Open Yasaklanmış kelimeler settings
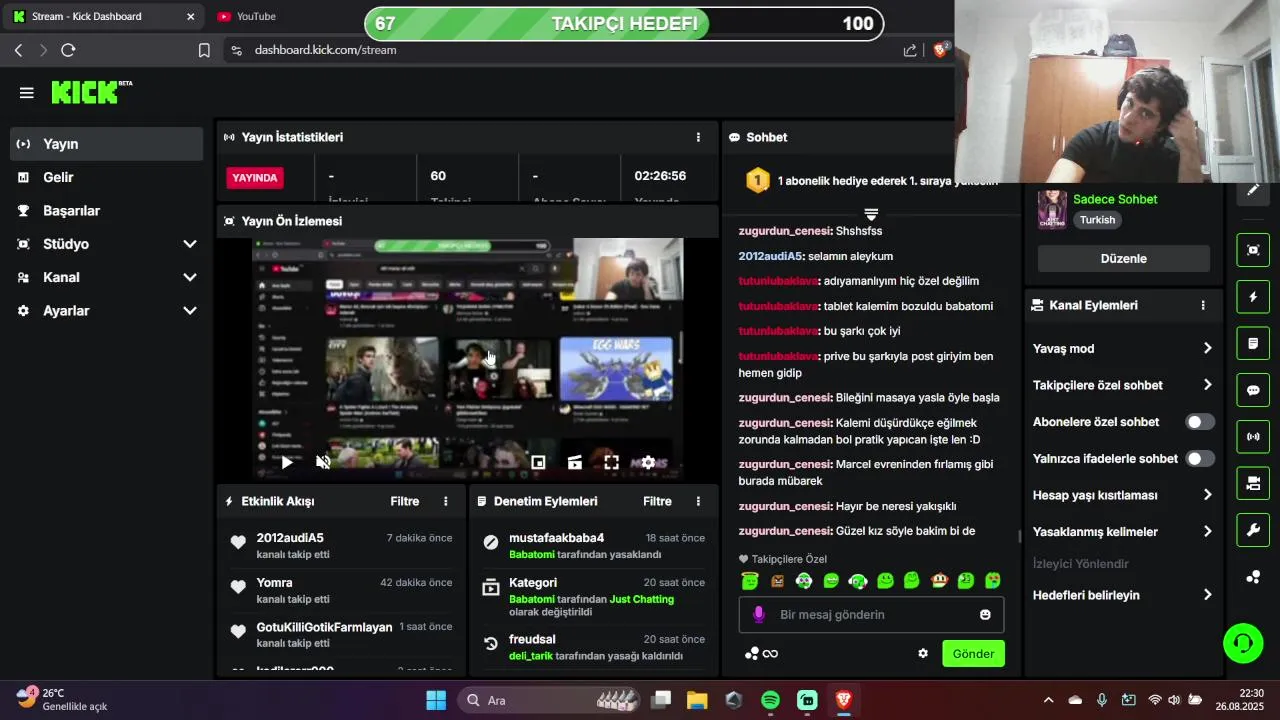The height and width of the screenshot is (720, 1280). click(1123, 532)
